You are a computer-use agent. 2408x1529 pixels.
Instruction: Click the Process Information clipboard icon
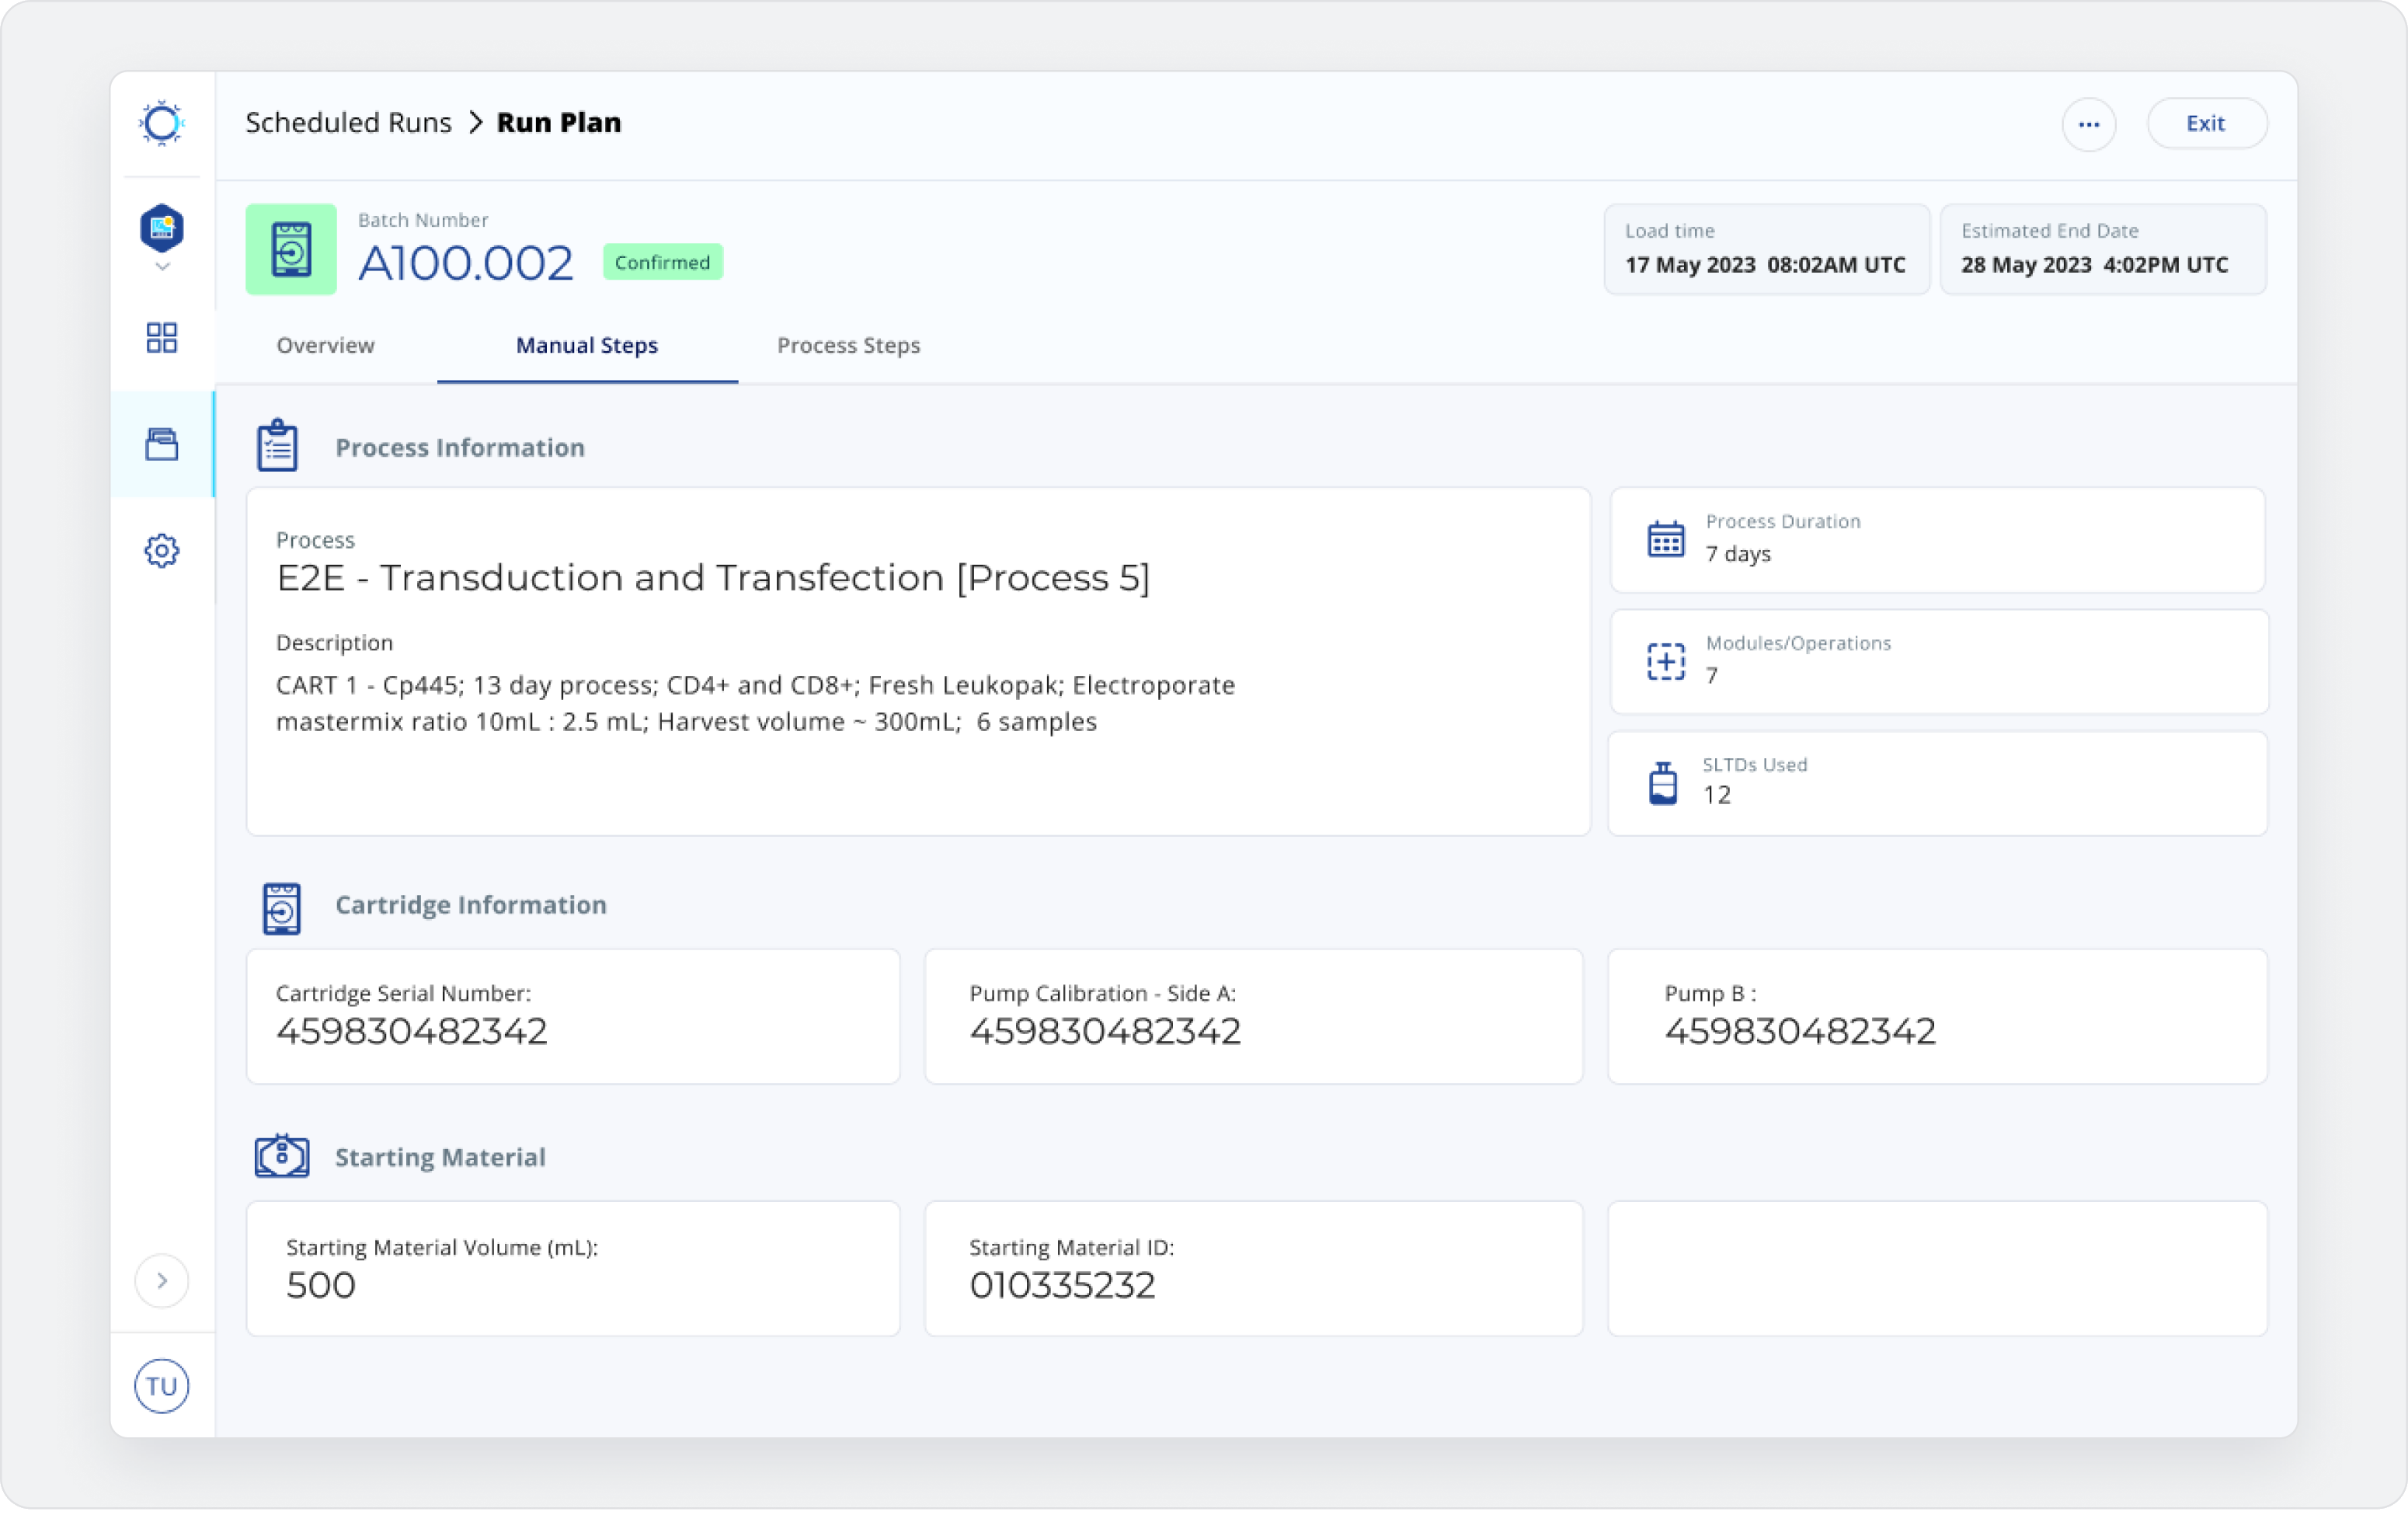point(277,446)
